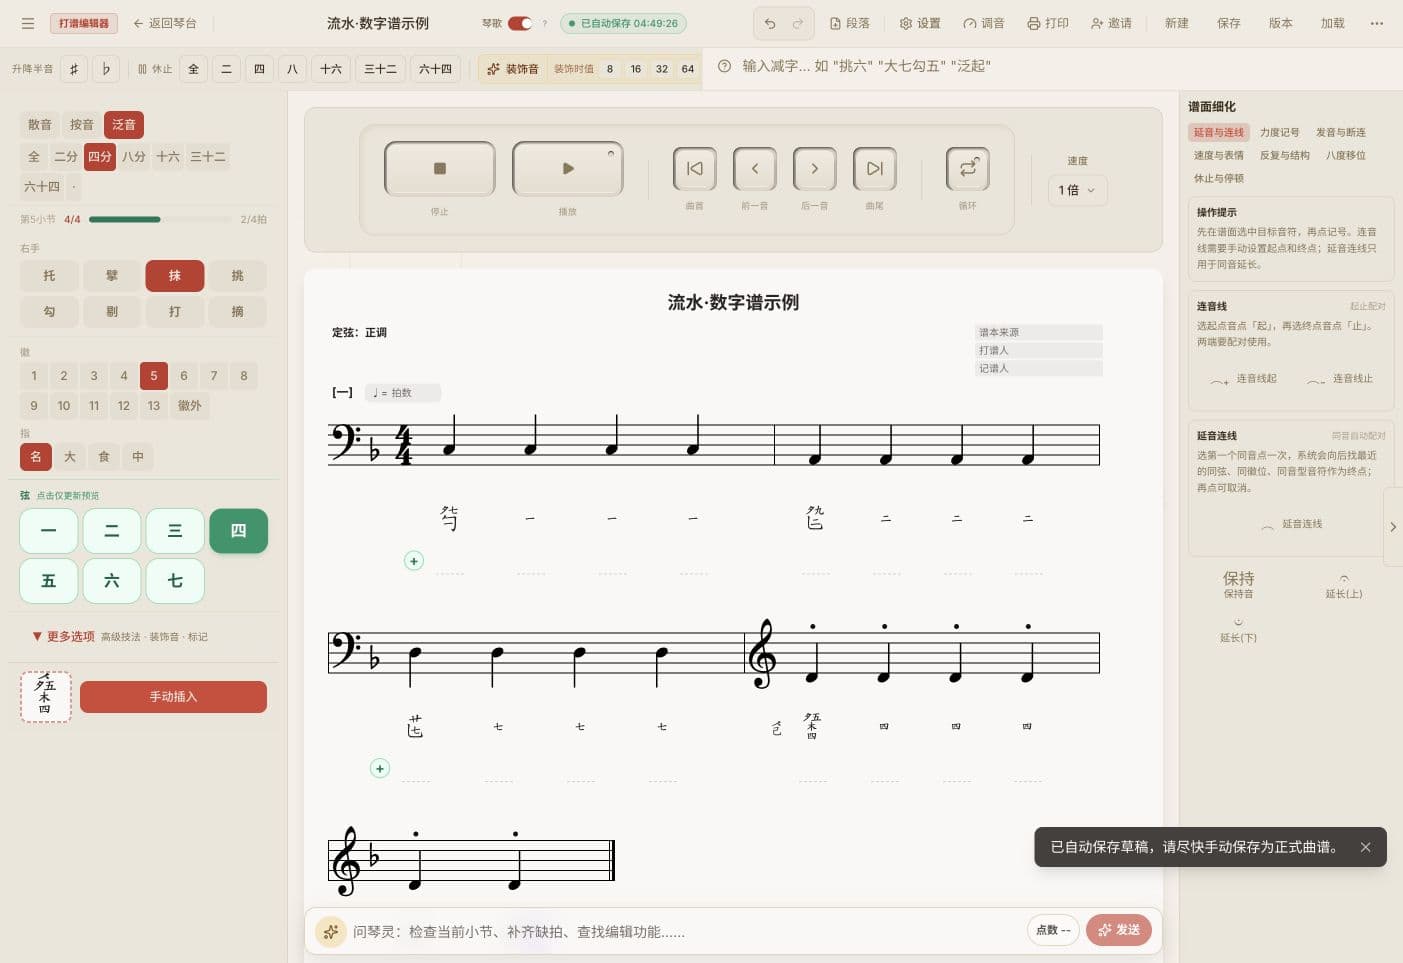1403x963 pixels.
Task: Go to the previous note (前一音)
Action: point(755,169)
